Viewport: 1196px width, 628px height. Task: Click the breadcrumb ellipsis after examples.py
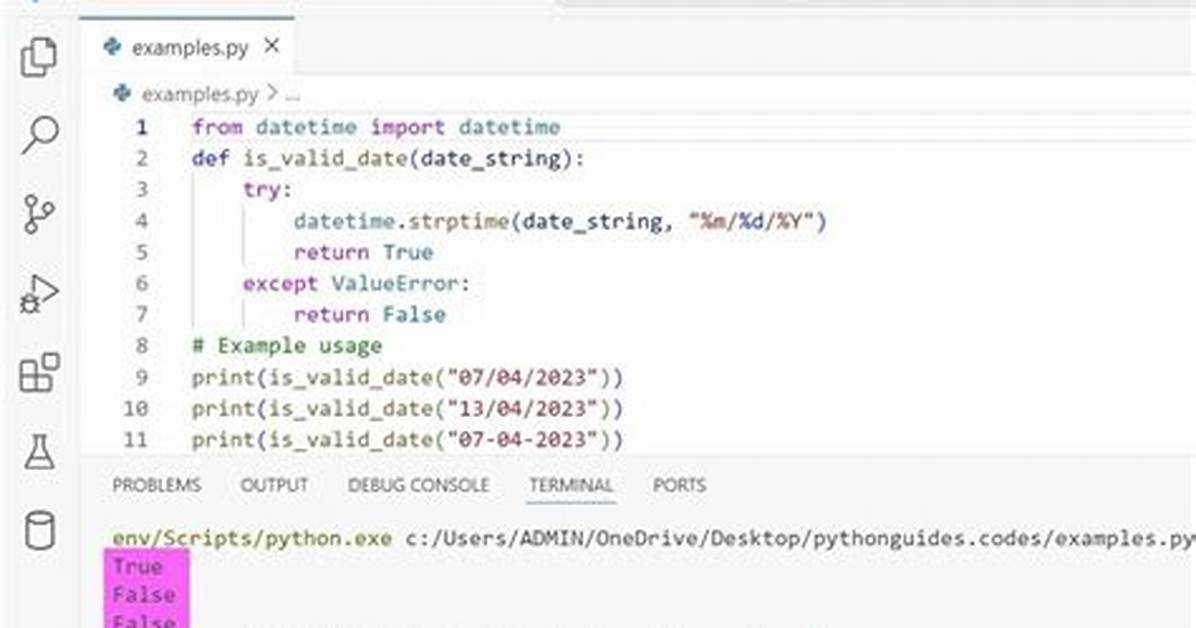point(292,95)
